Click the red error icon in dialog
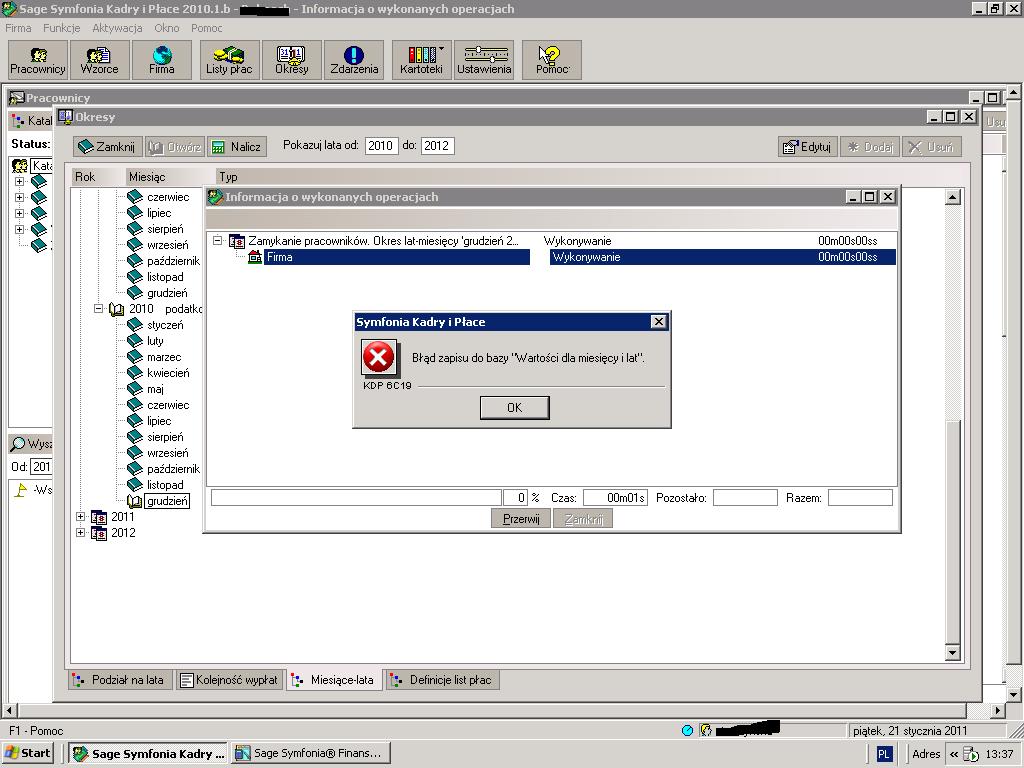 point(378,357)
